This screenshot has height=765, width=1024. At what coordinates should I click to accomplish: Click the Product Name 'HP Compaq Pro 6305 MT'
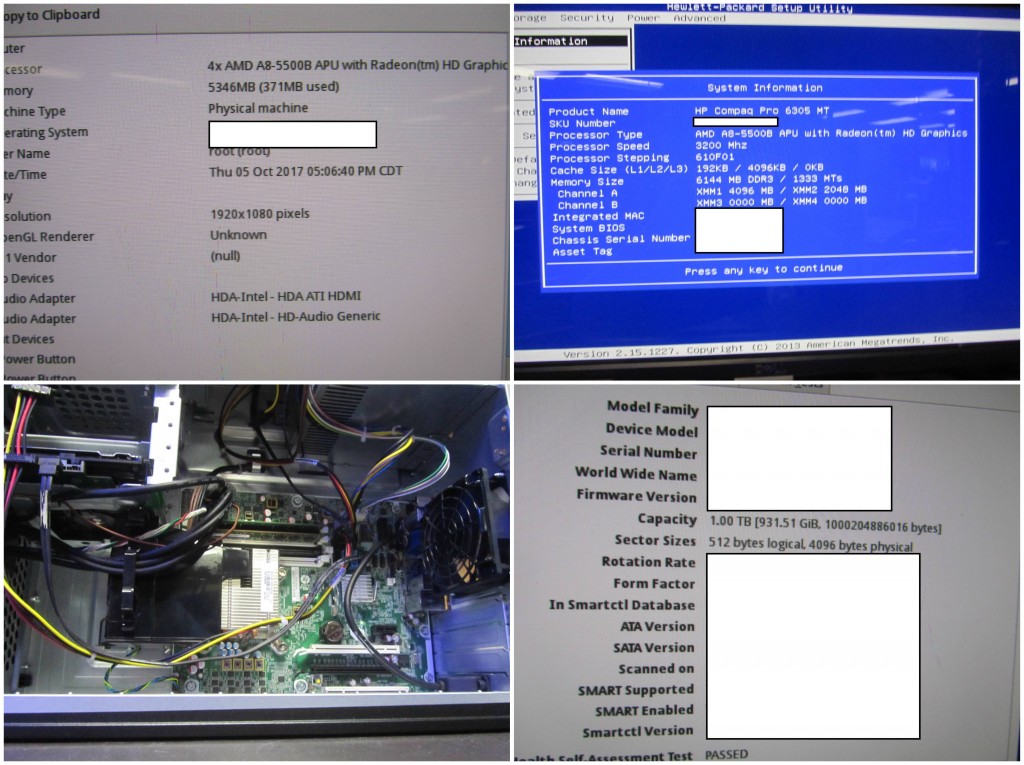(x=761, y=110)
